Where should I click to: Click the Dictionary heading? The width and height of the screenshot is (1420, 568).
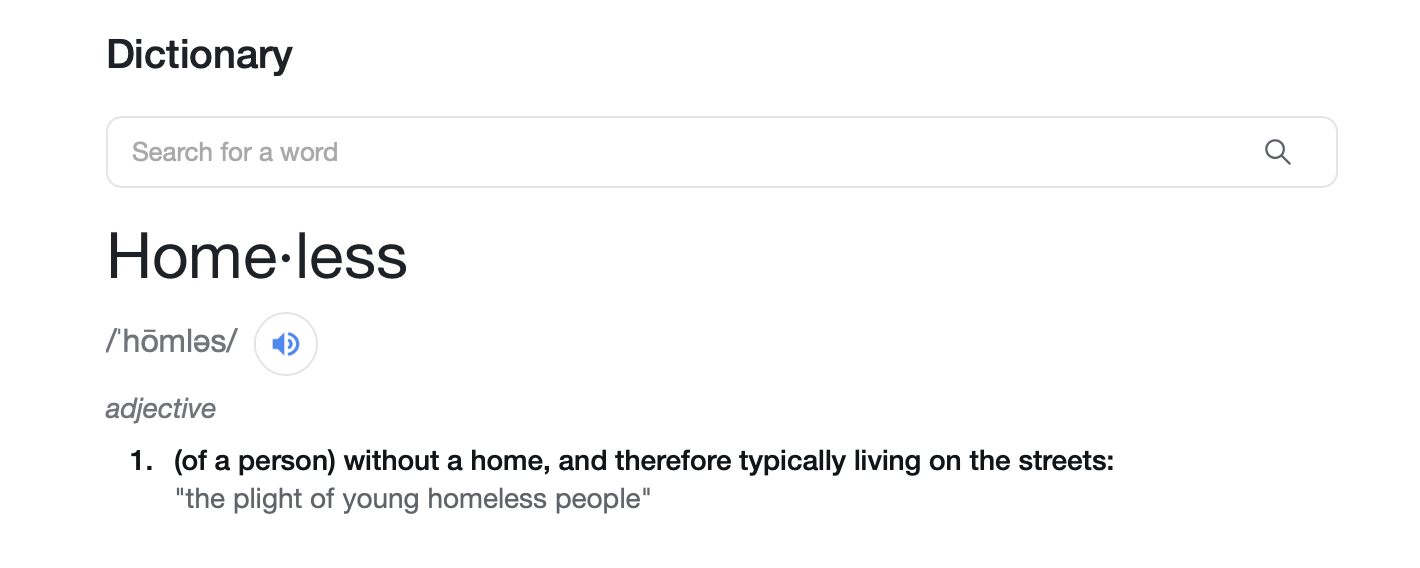click(199, 54)
